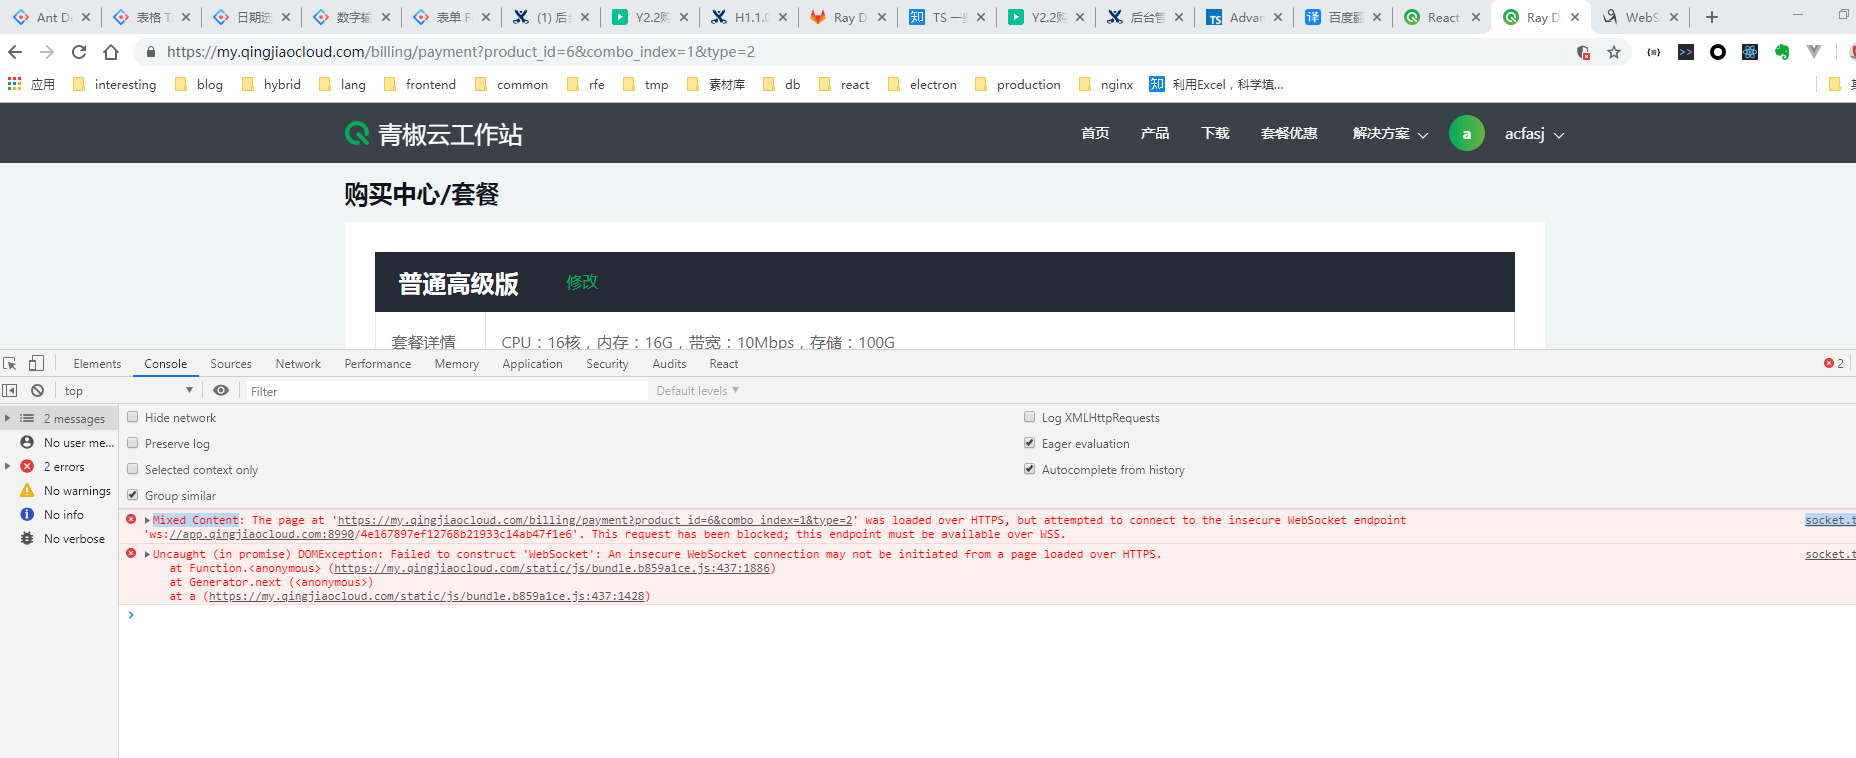Switch to the Application DevTools tab
Viewport: 1856px width, 758px height.
point(533,363)
